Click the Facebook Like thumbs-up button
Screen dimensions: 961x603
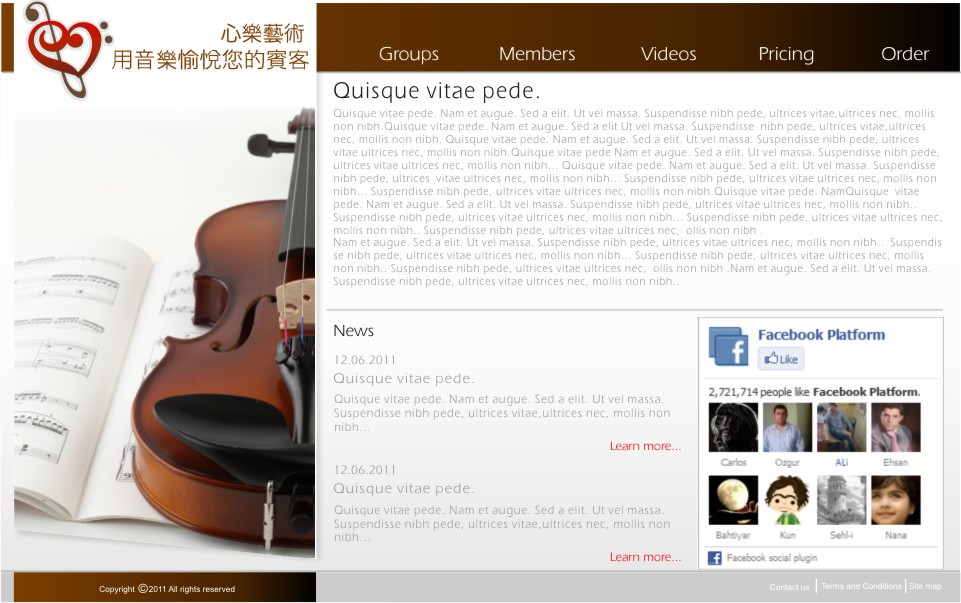(781, 358)
